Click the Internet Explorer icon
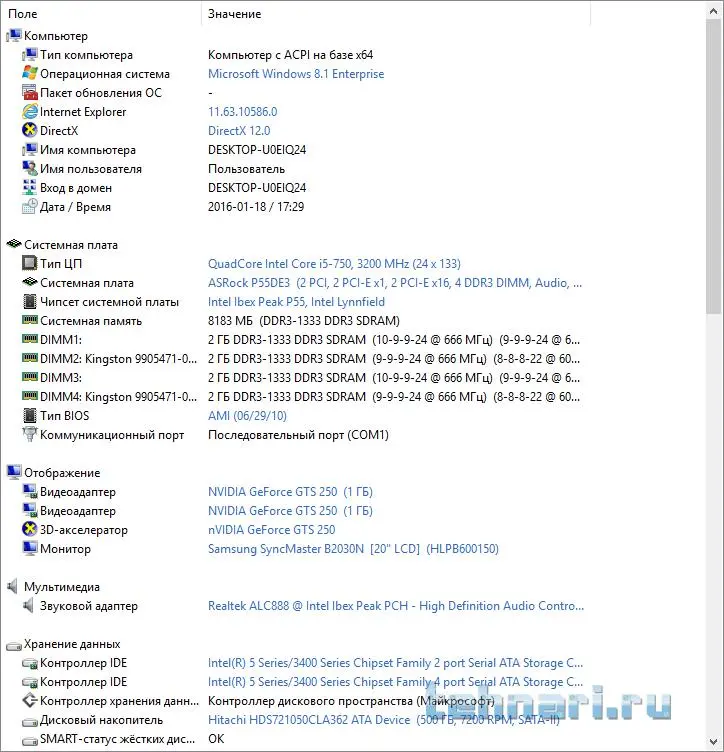This screenshot has width=724, height=752. pyautogui.click(x=29, y=112)
